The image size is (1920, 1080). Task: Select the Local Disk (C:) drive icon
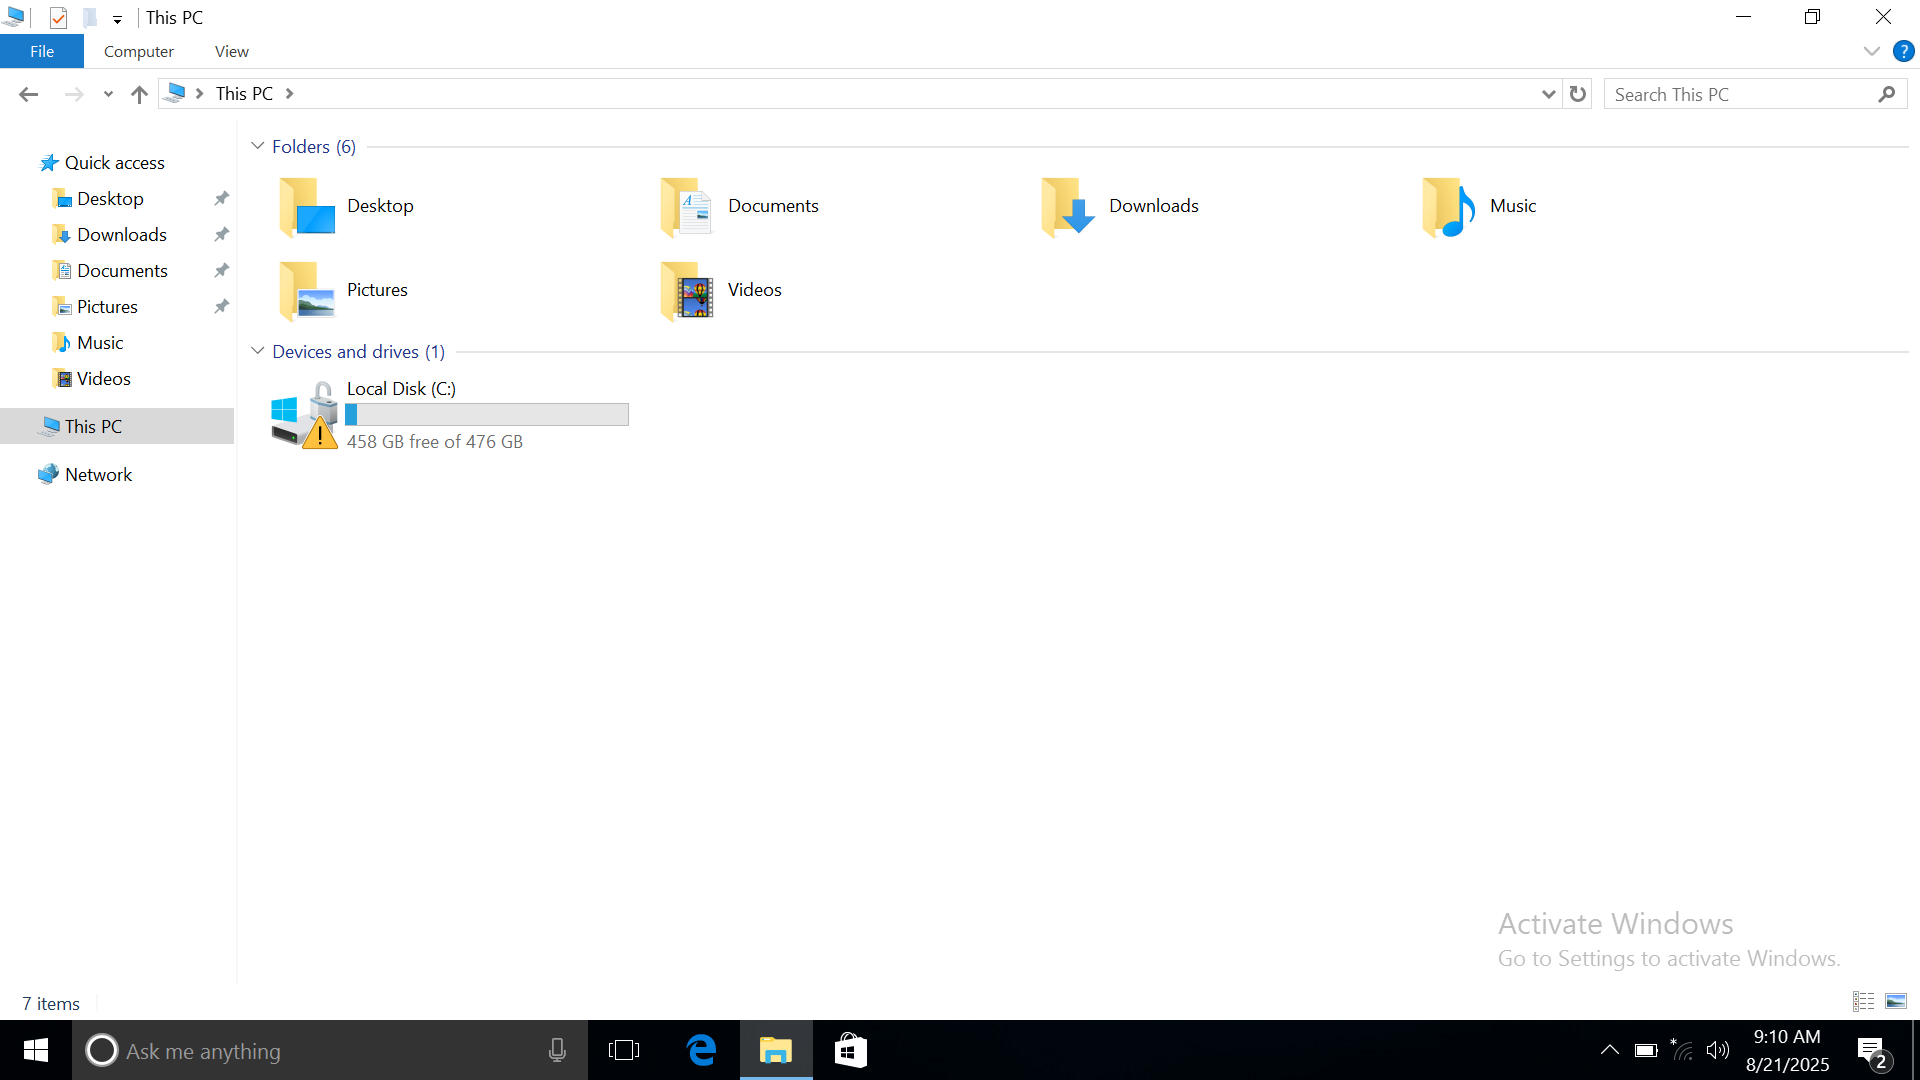(304, 415)
